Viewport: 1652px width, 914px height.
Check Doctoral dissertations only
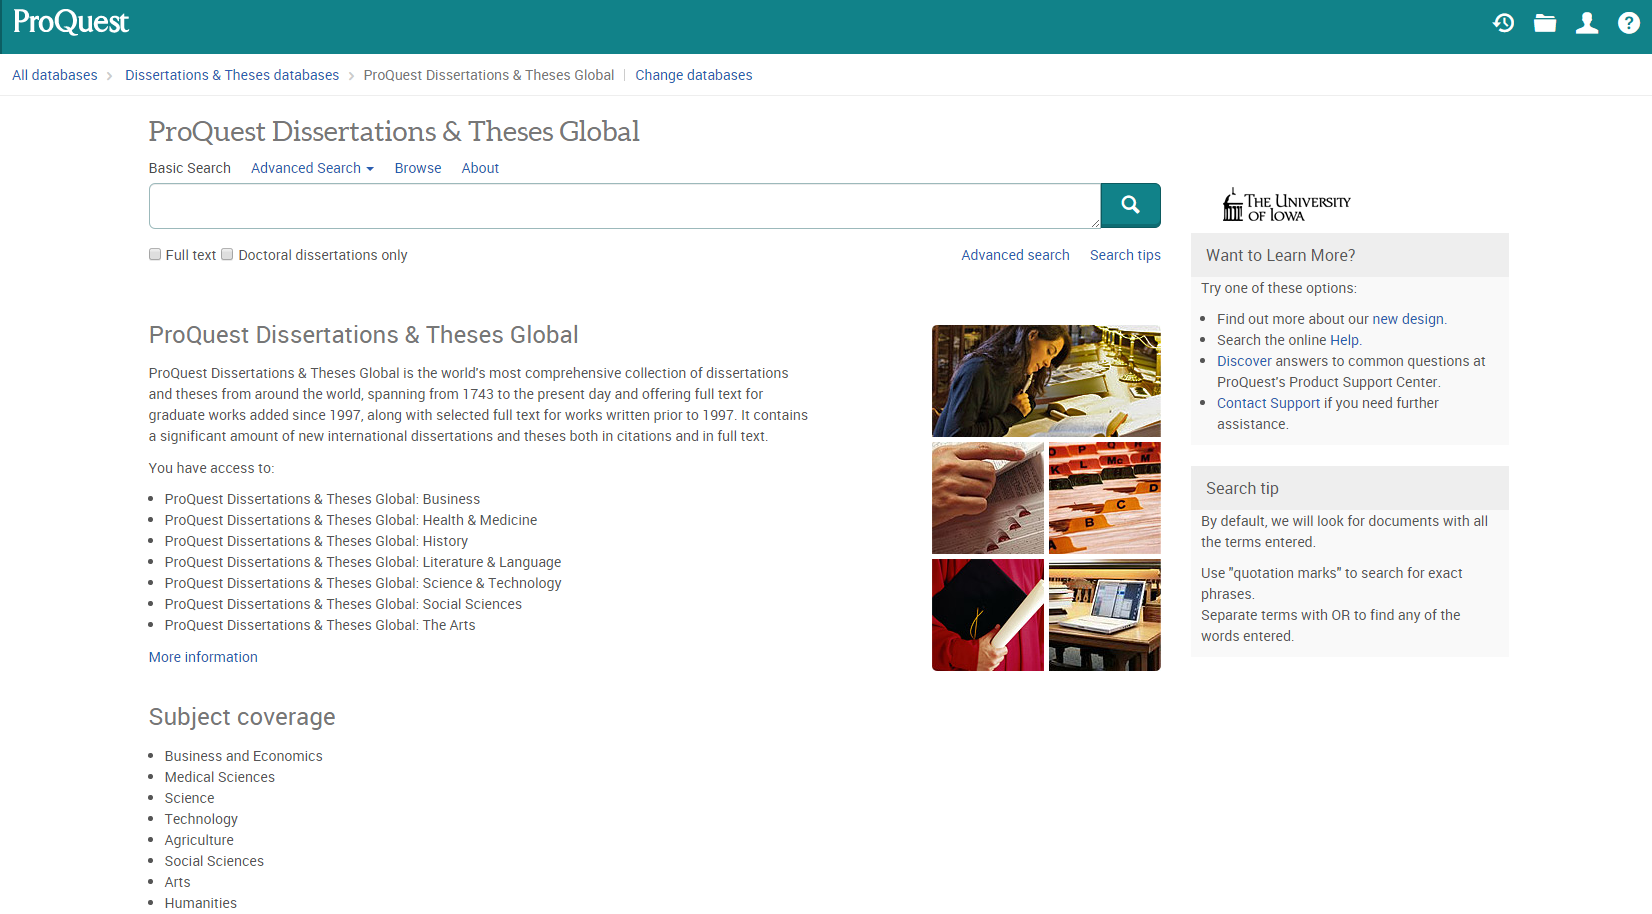(x=227, y=254)
